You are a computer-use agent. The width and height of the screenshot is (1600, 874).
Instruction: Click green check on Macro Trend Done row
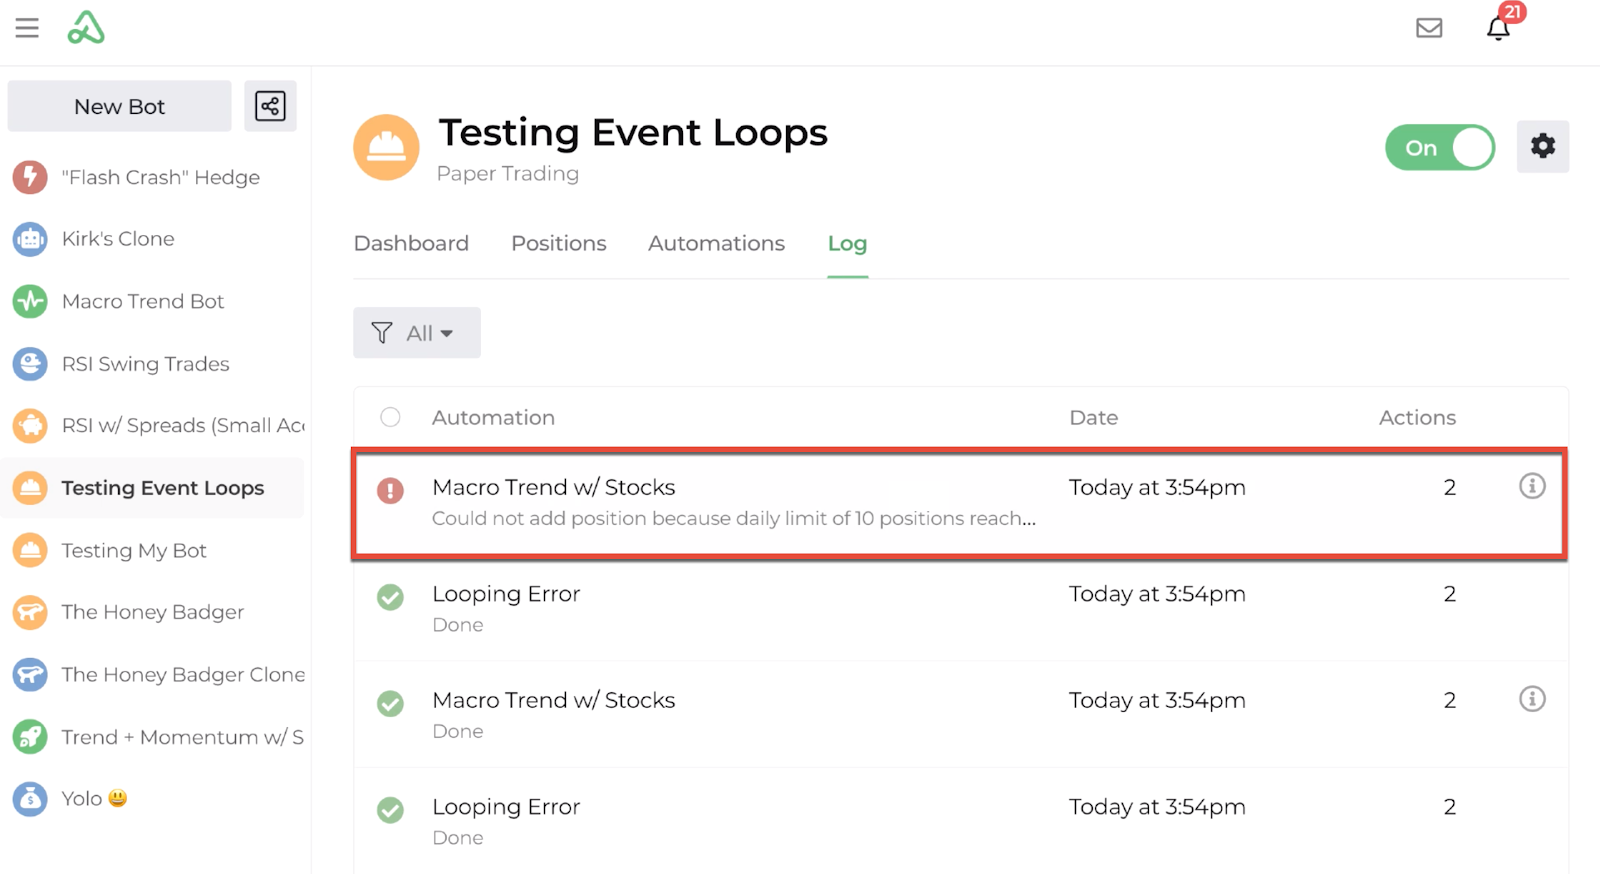pos(390,704)
